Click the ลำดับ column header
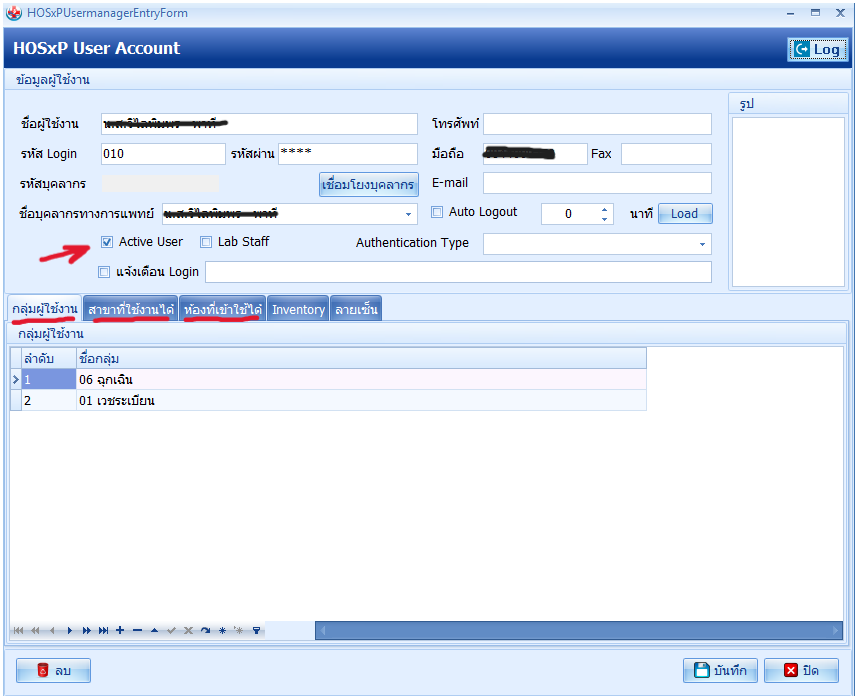 (x=48, y=359)
